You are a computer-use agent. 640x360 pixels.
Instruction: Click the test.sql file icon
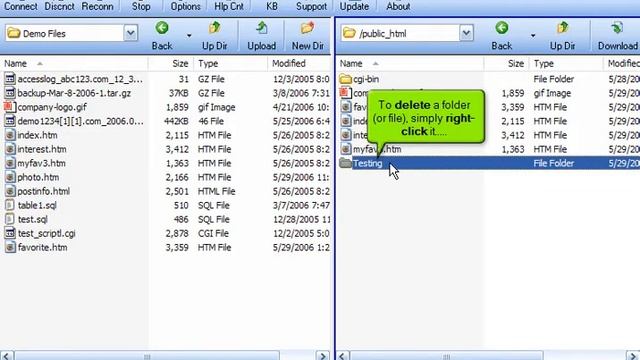point(10,219)
